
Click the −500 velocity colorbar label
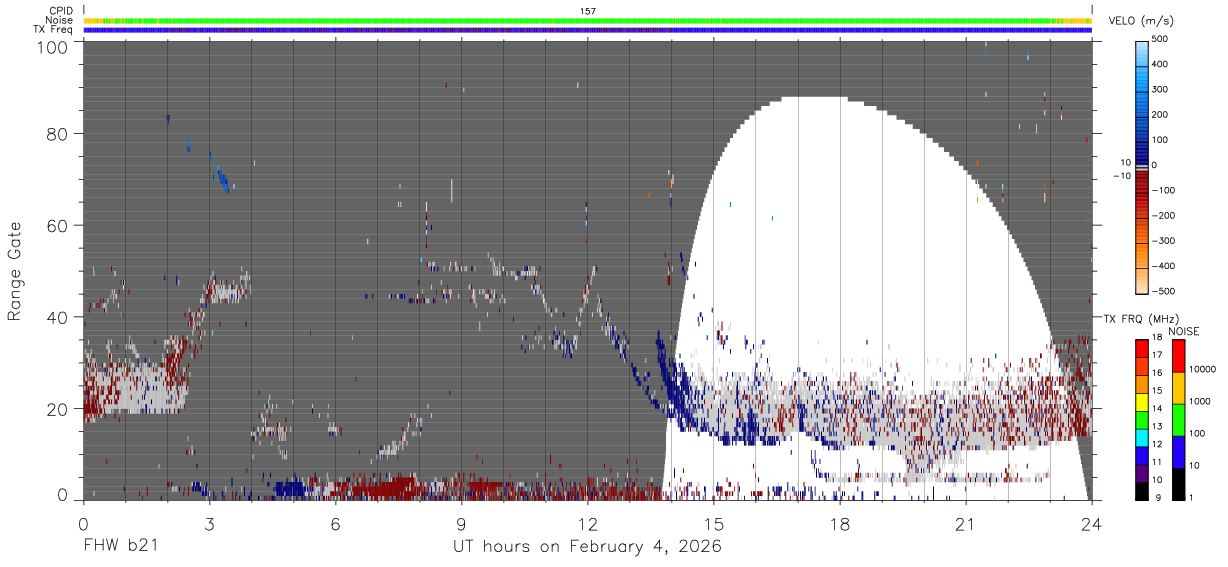tap(1161, 291)
